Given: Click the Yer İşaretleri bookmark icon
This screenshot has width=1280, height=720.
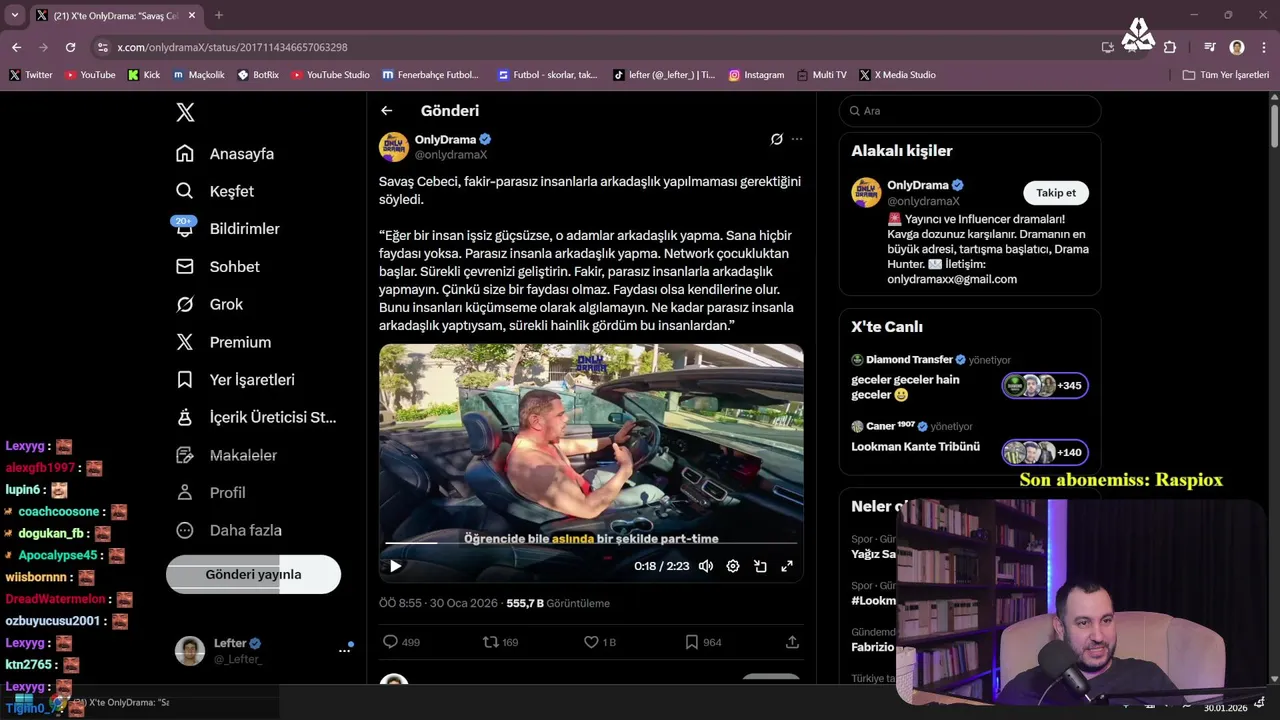Looking at the screenshot, I should (185, 380).
